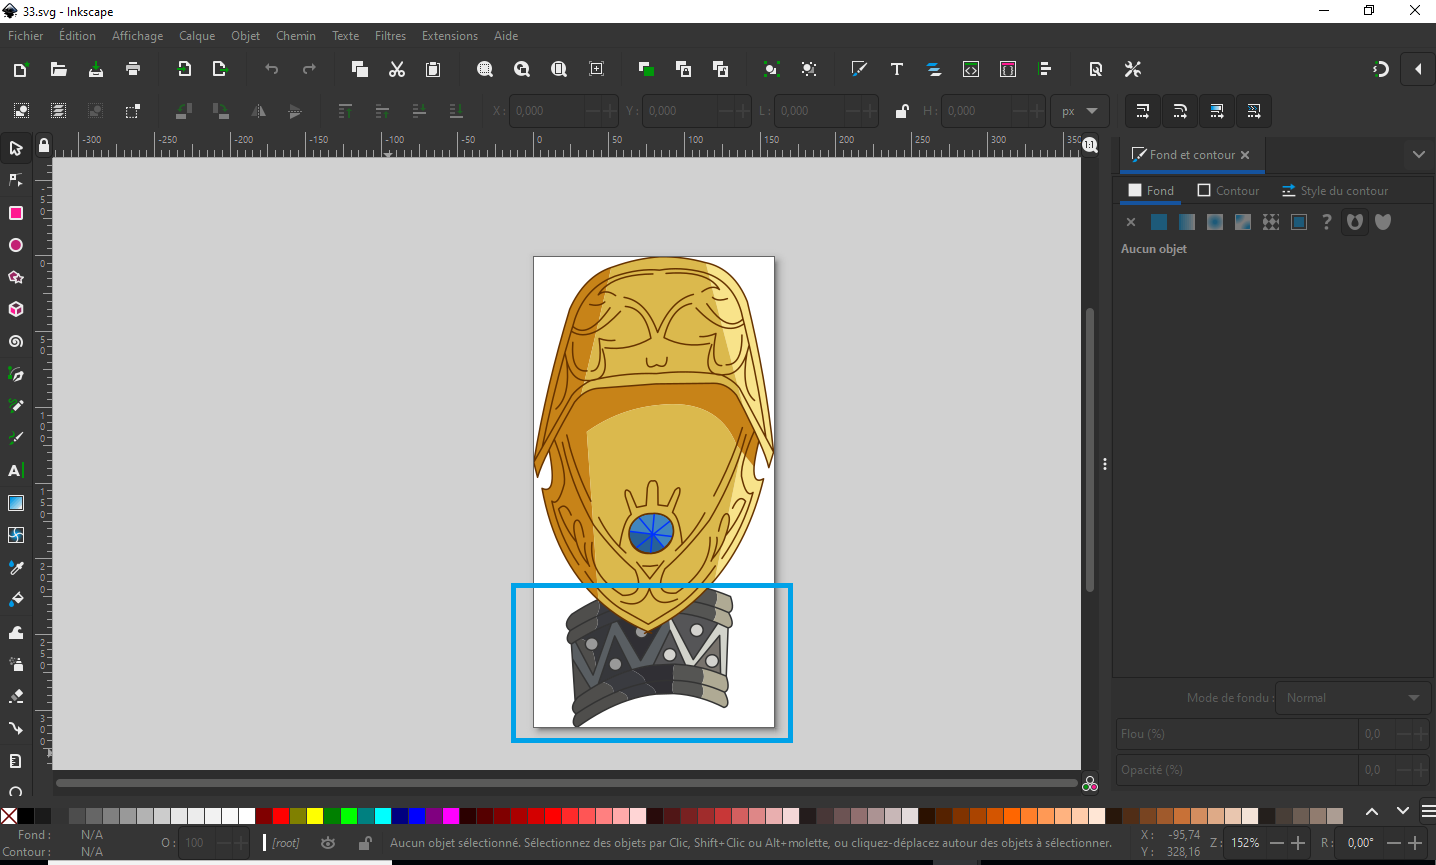This screenshot has width=1436, height=865.
Task: Open the XML editor from the toolbar
Action: (x=970, y=69)
